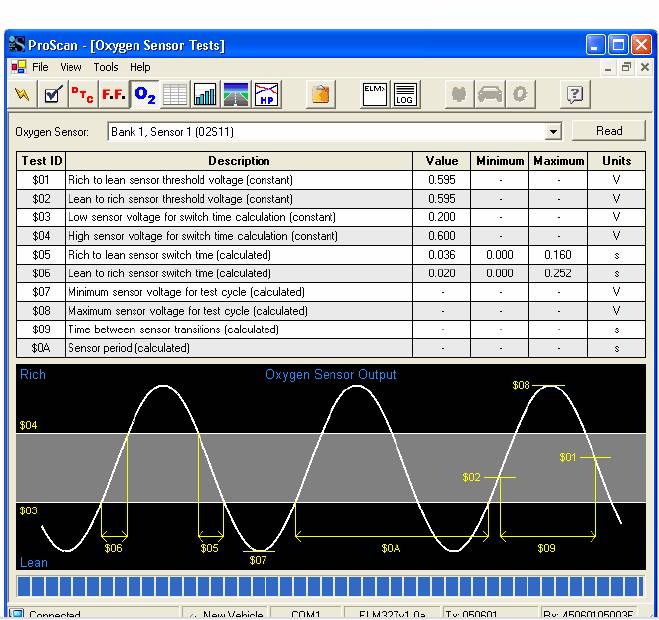Click the 0.252 maximum cell
The width and height of the screenshot is (659, 620).
pyautogui.click(x=558, y=273)
